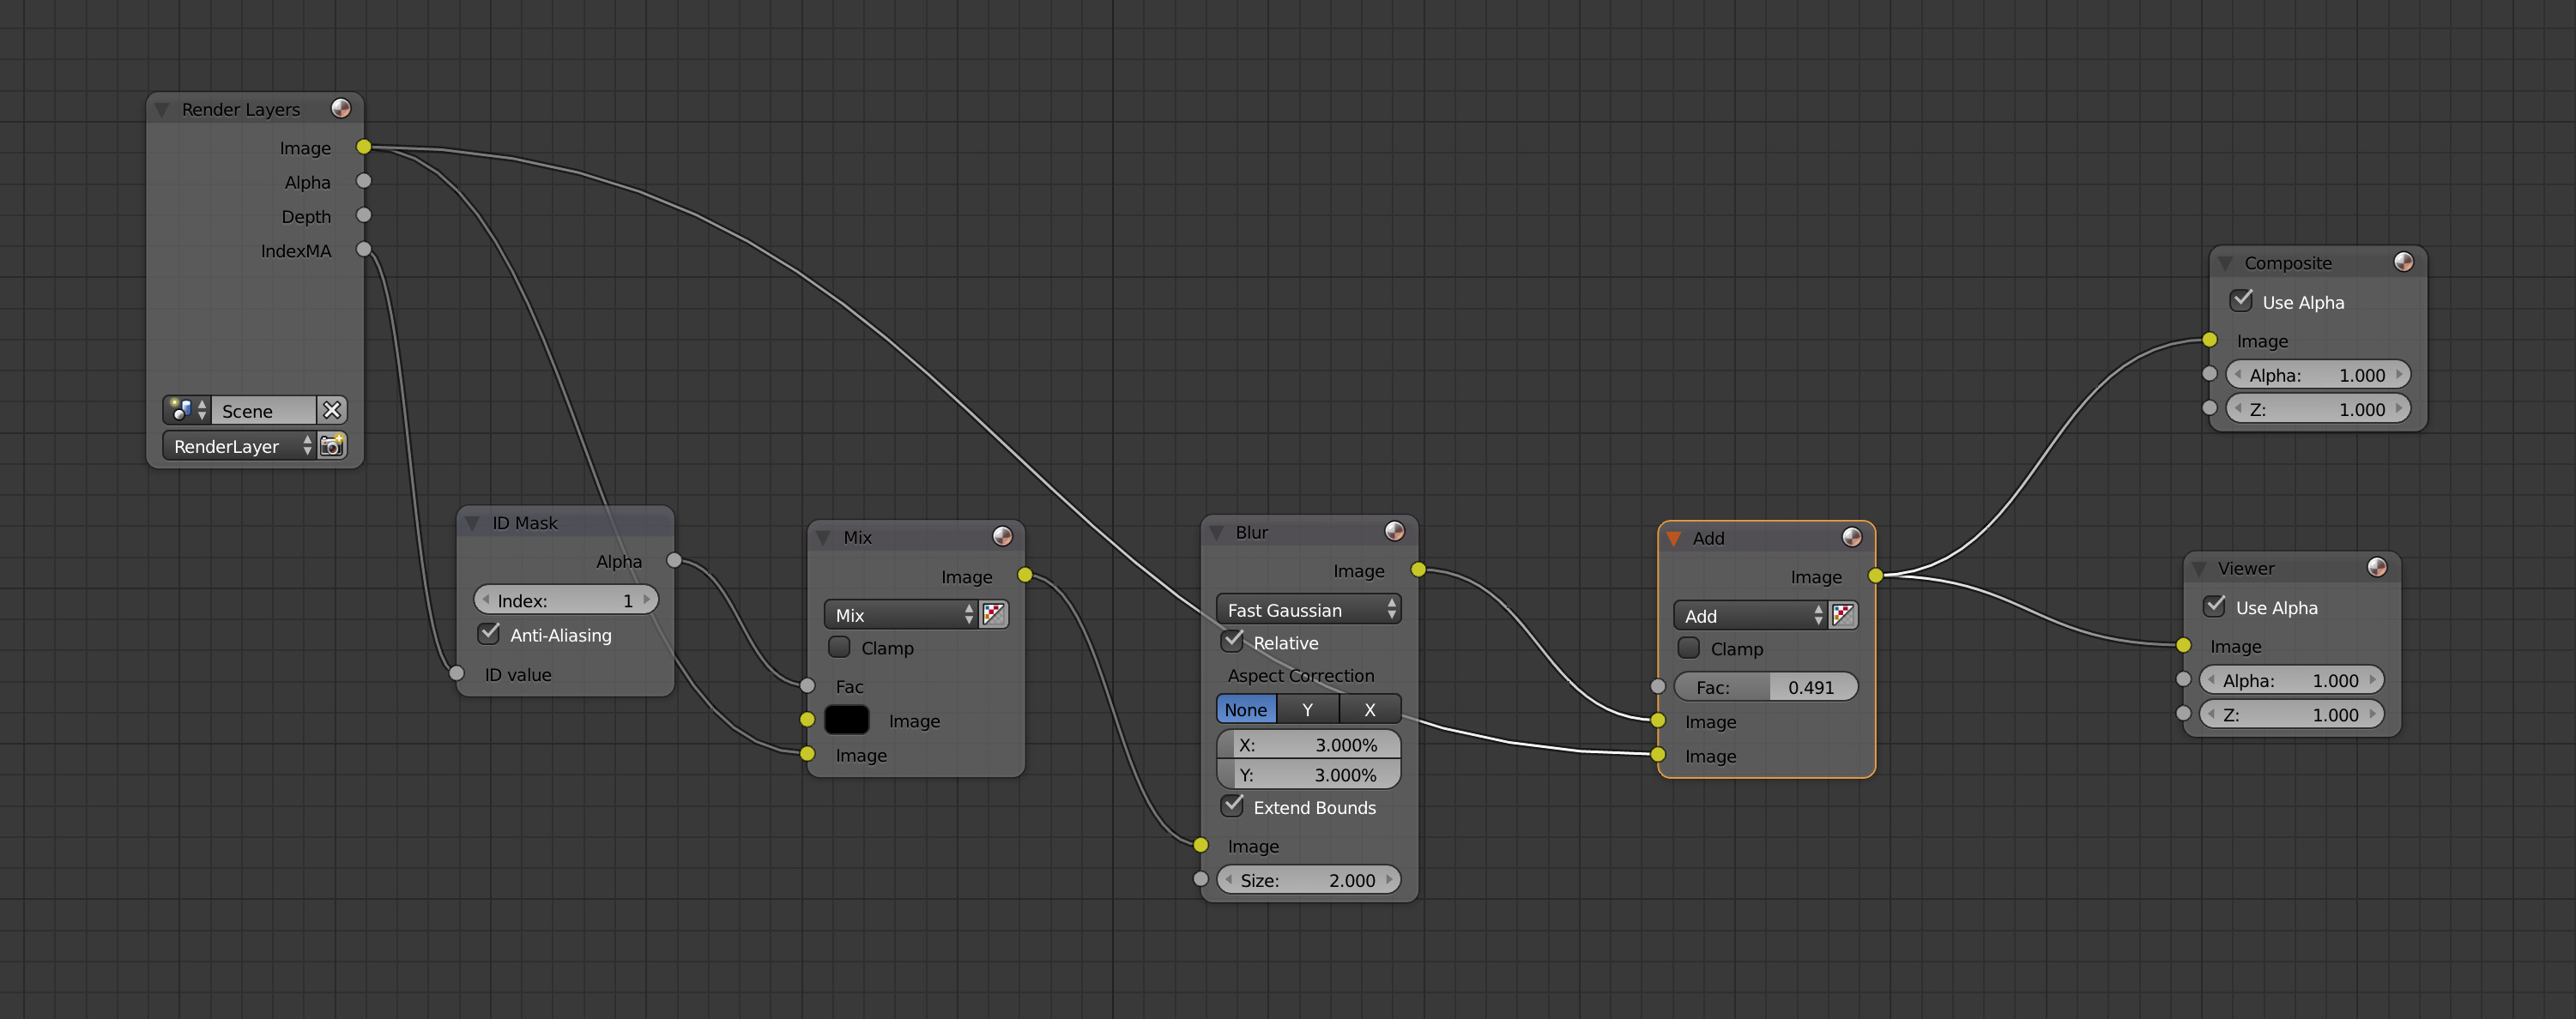Viewport: 2576px width, 1019px height.
Task: Toggle preview sphere icon on Blur node
Action: click(x=1394, y=531)
